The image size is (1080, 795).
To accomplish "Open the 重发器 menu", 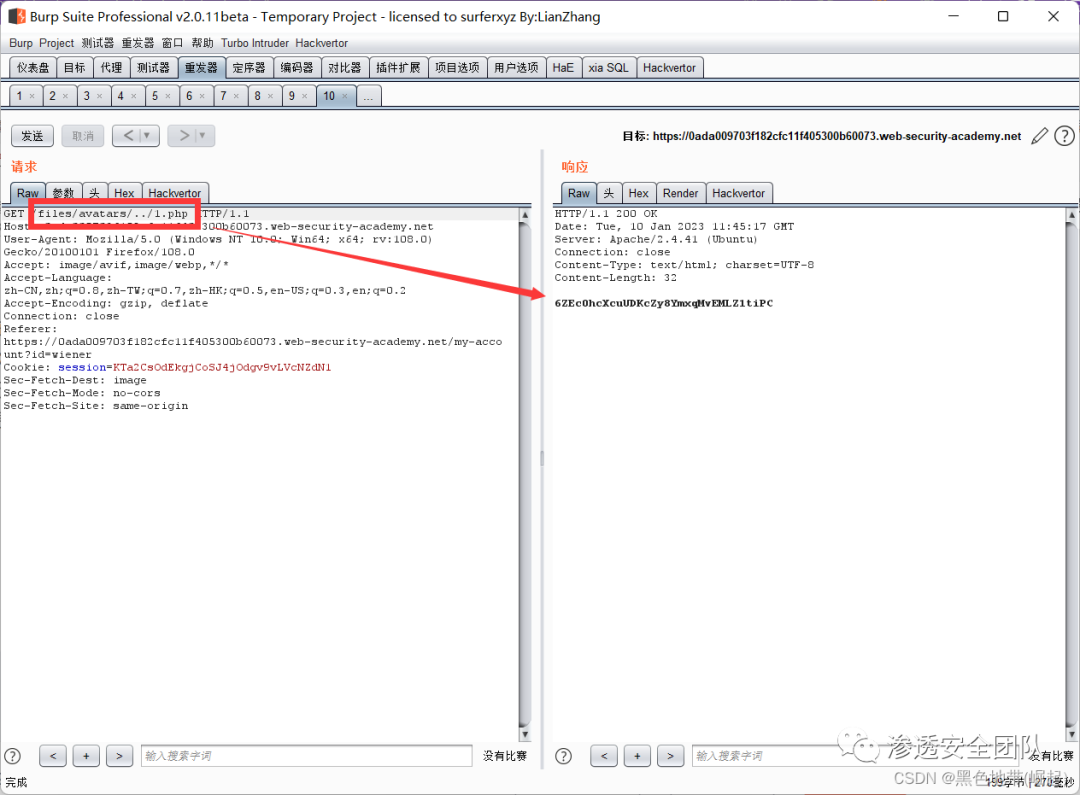I will click(x=138, y=43).
